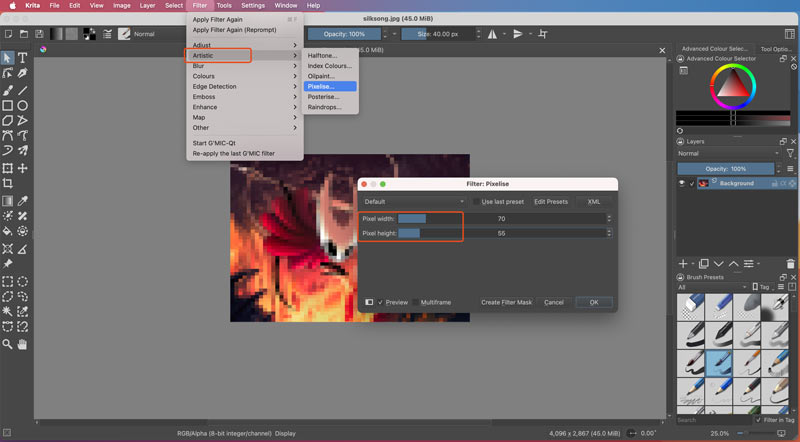Check the Use last preset box
800x442 pixels.
476,202
